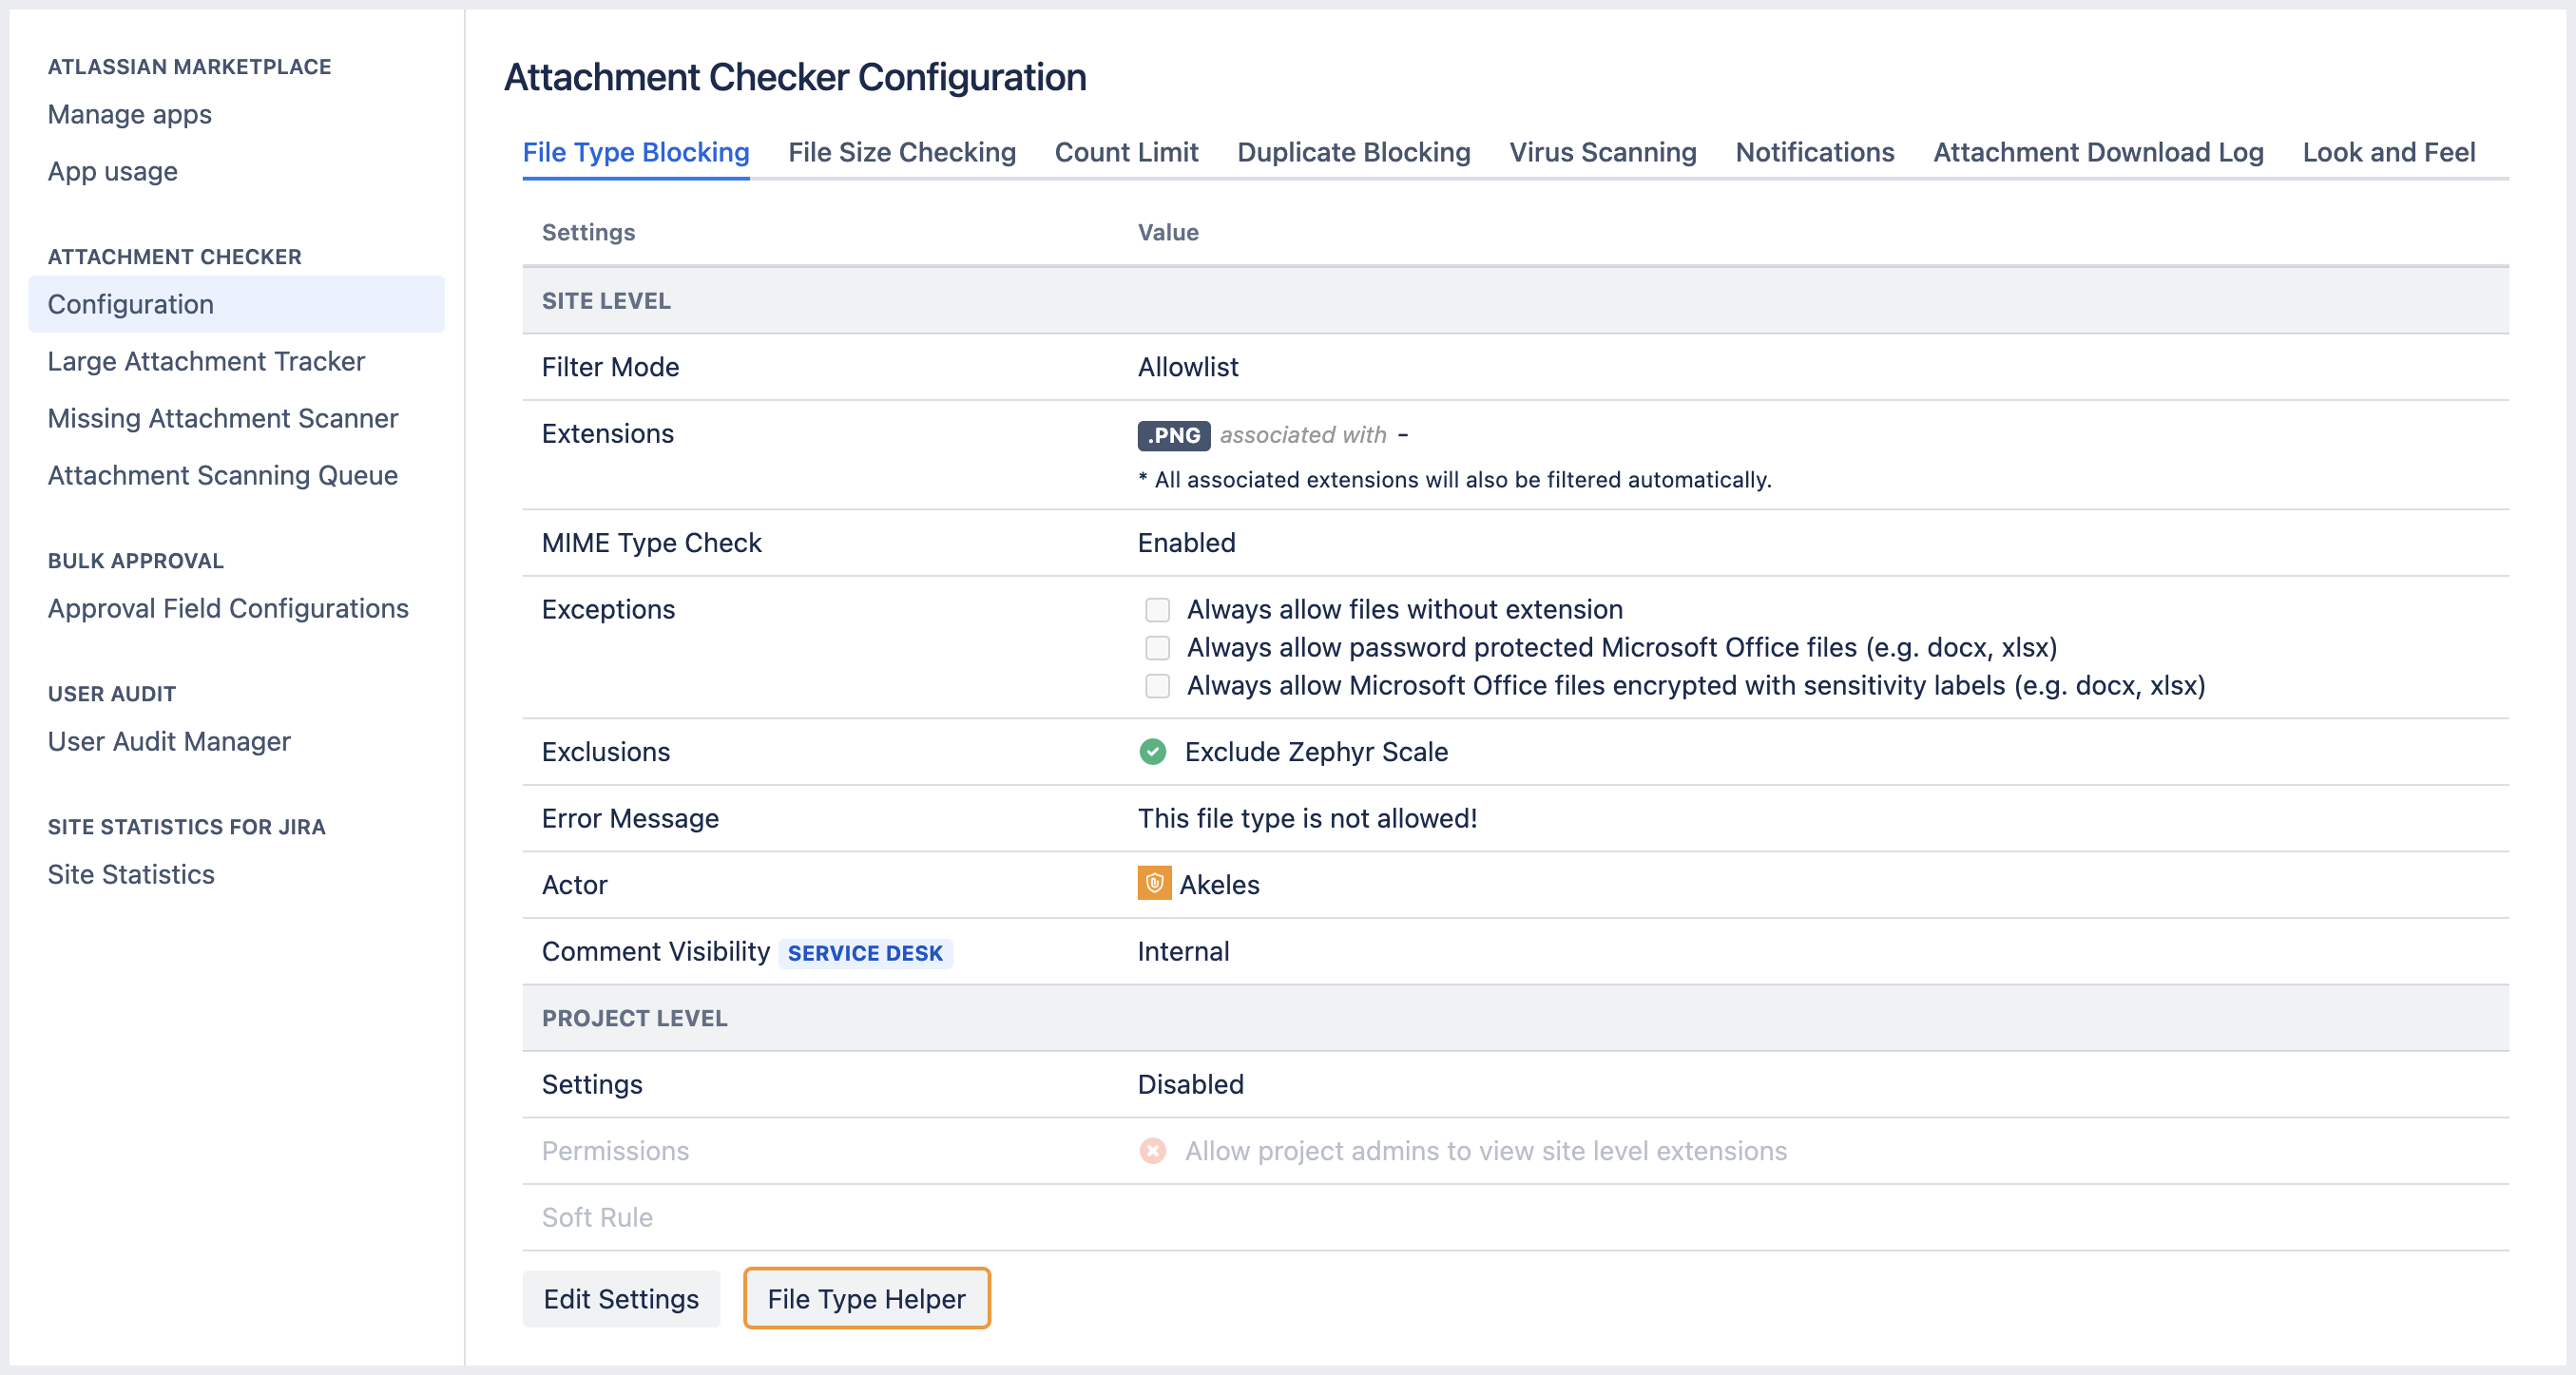
Task: Click the Edit Settings button
Action: 620,1298
